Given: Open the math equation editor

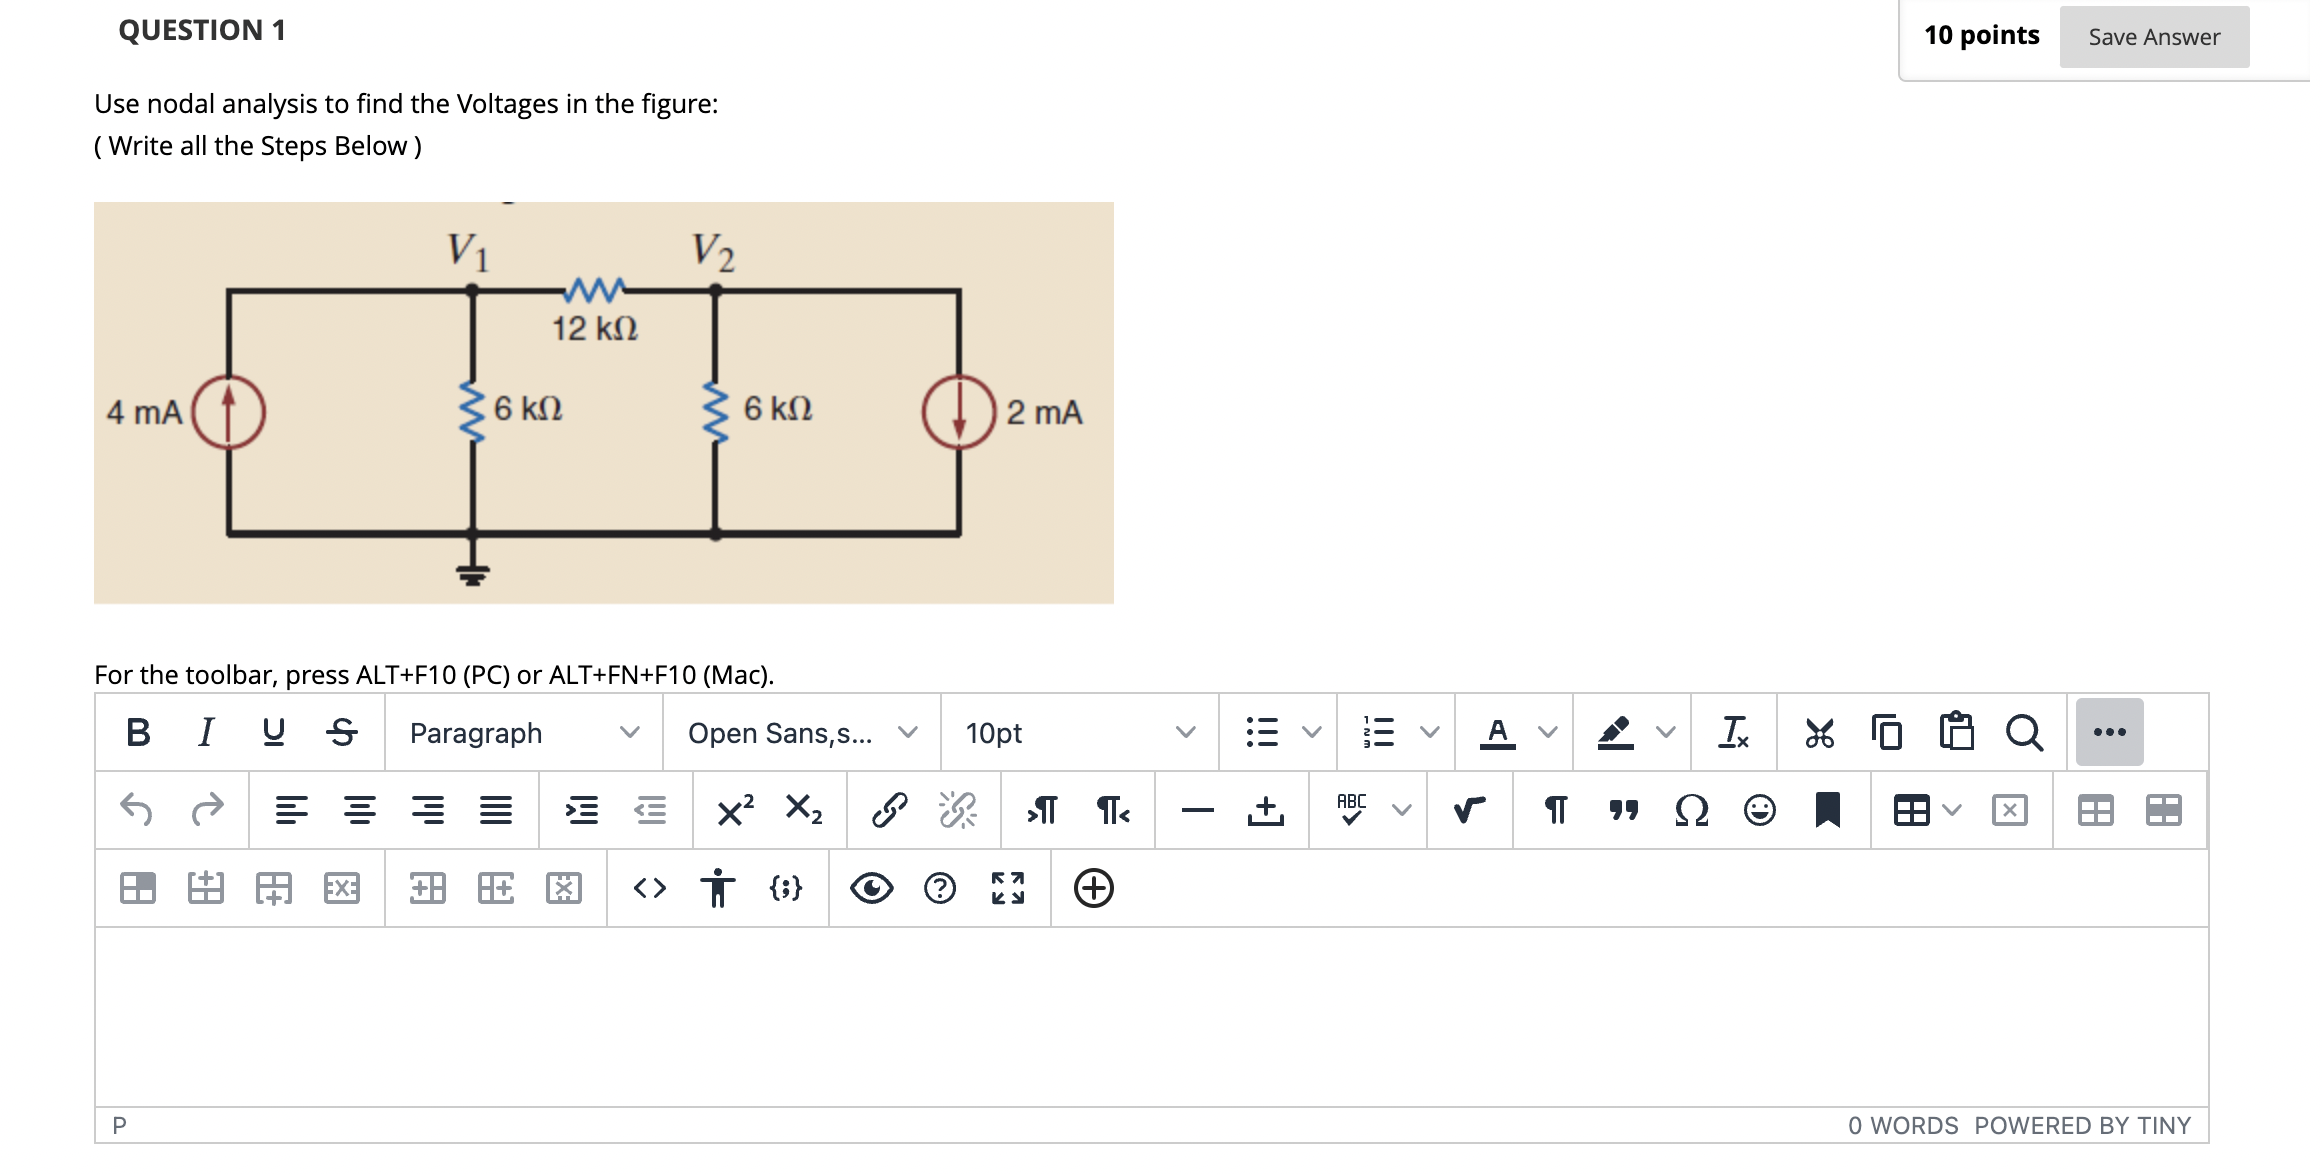Looking at the screenshot, I should click(x=1469, y=809).
